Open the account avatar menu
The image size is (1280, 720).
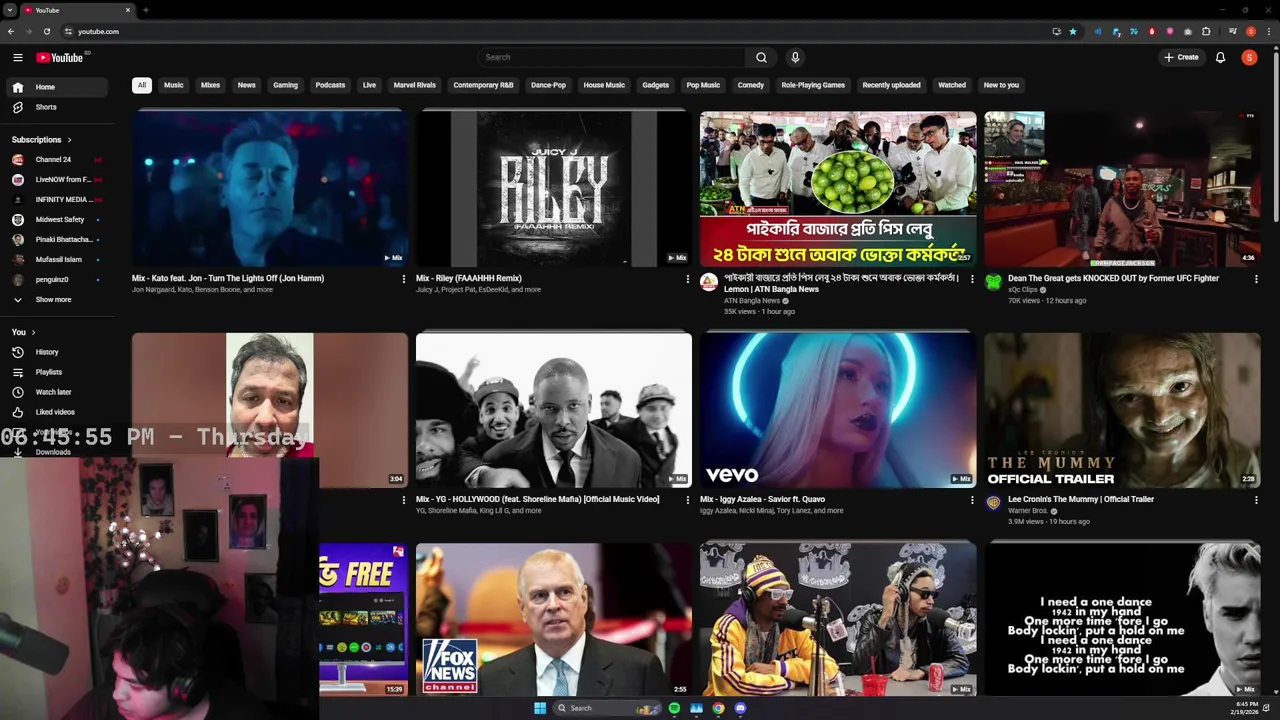[x=1249, y=57]
